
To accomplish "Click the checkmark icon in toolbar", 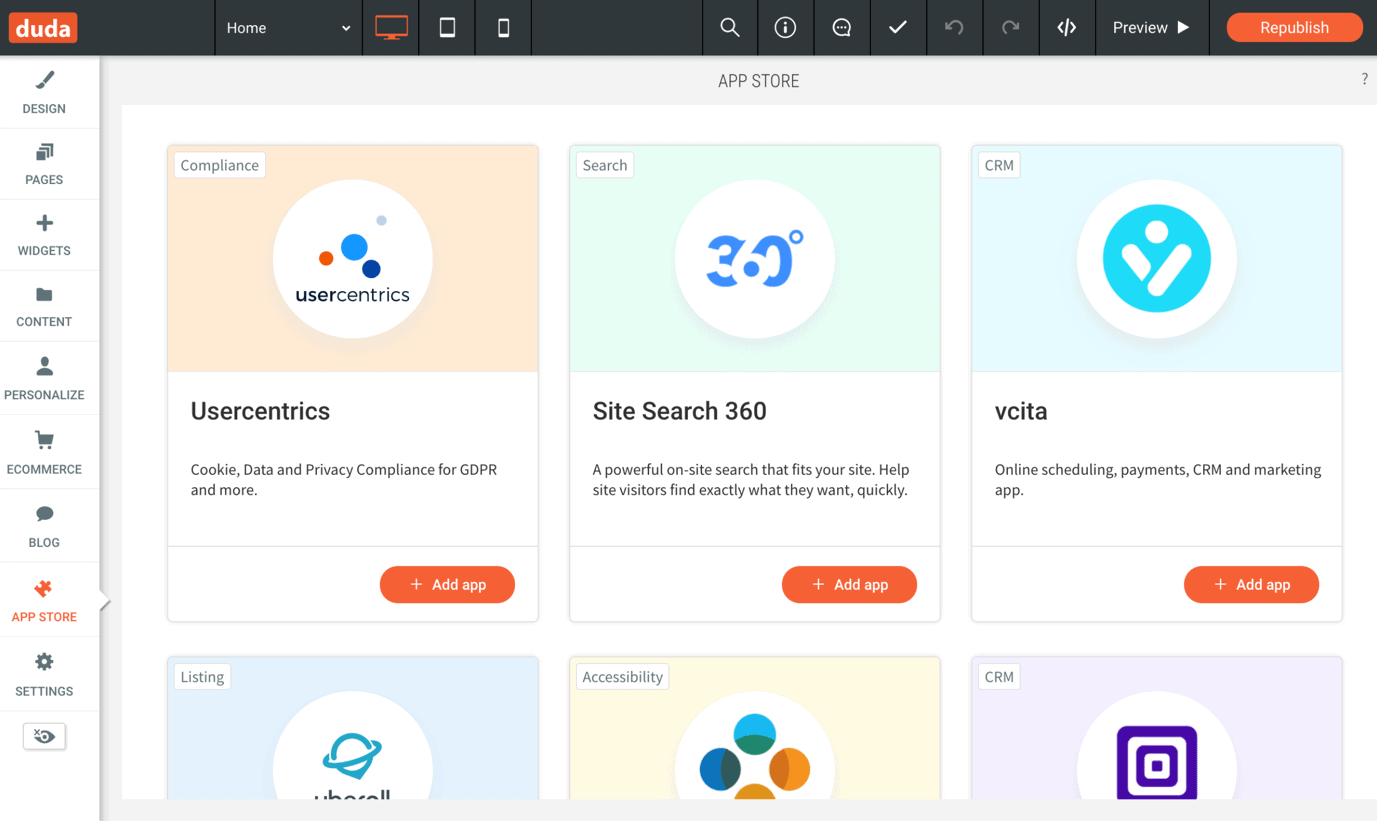I will (898, 28).
